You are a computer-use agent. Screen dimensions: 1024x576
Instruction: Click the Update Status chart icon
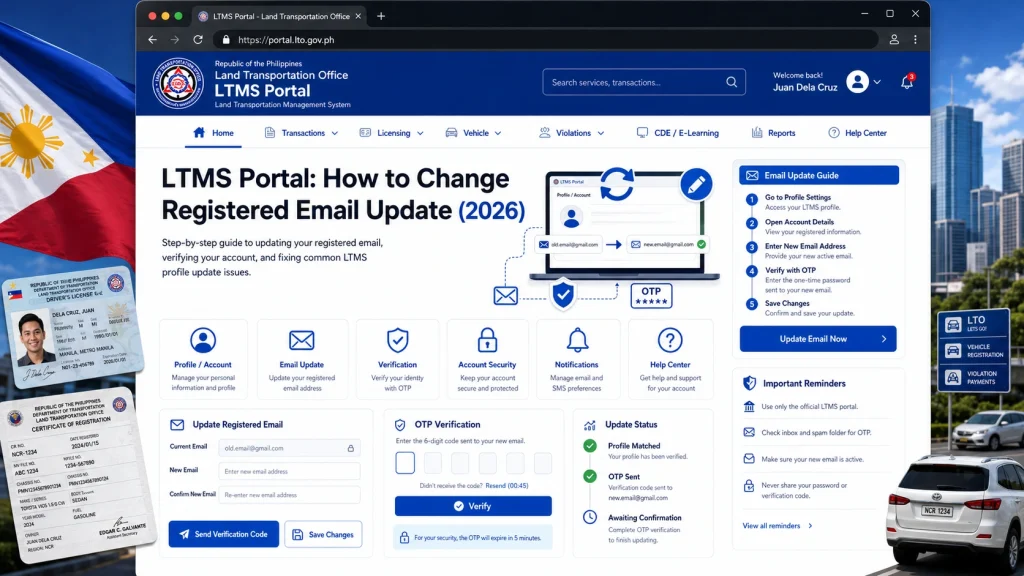(x=590, y=425)
